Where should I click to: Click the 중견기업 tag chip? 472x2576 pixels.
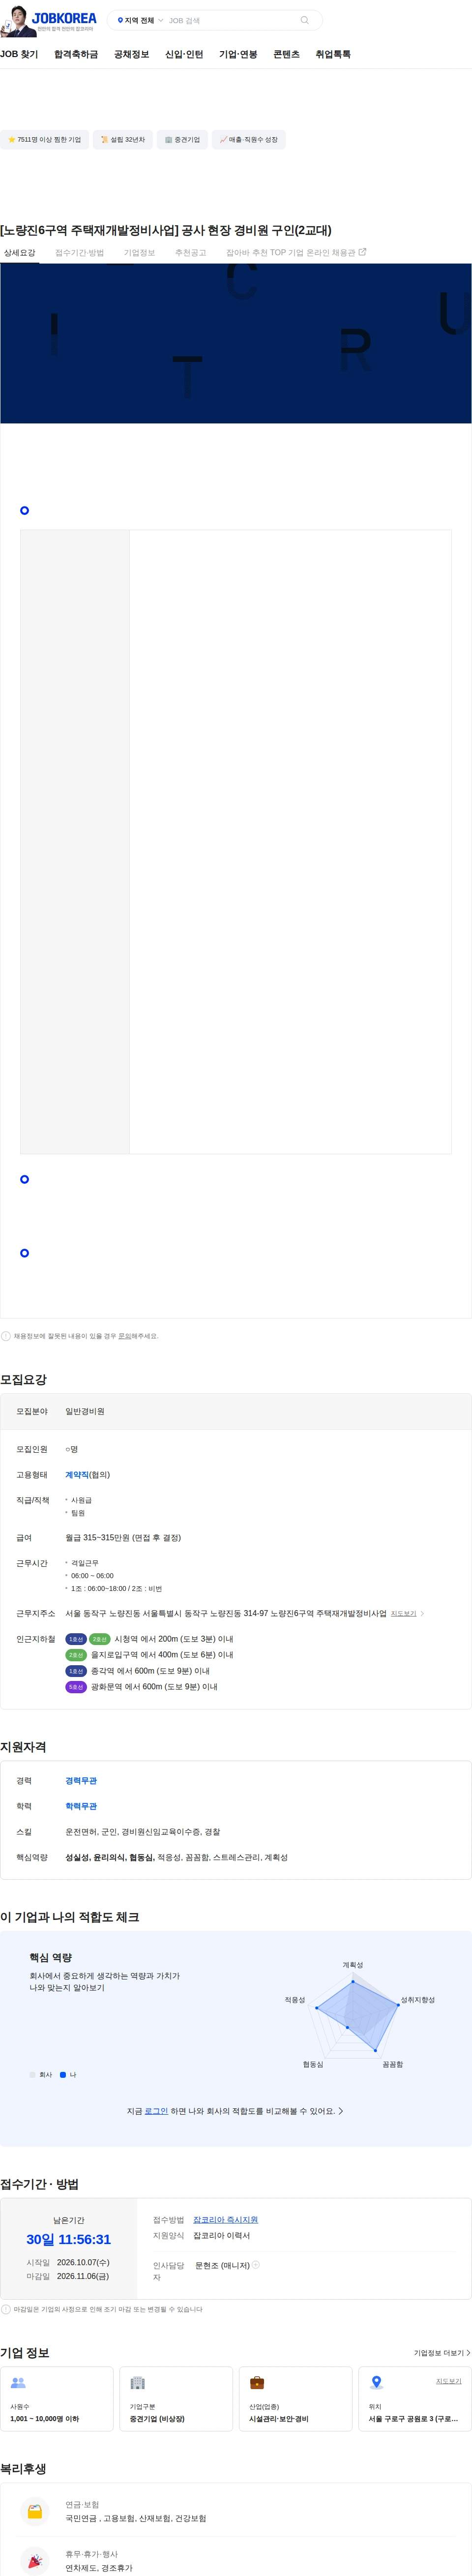coord(182,140)
